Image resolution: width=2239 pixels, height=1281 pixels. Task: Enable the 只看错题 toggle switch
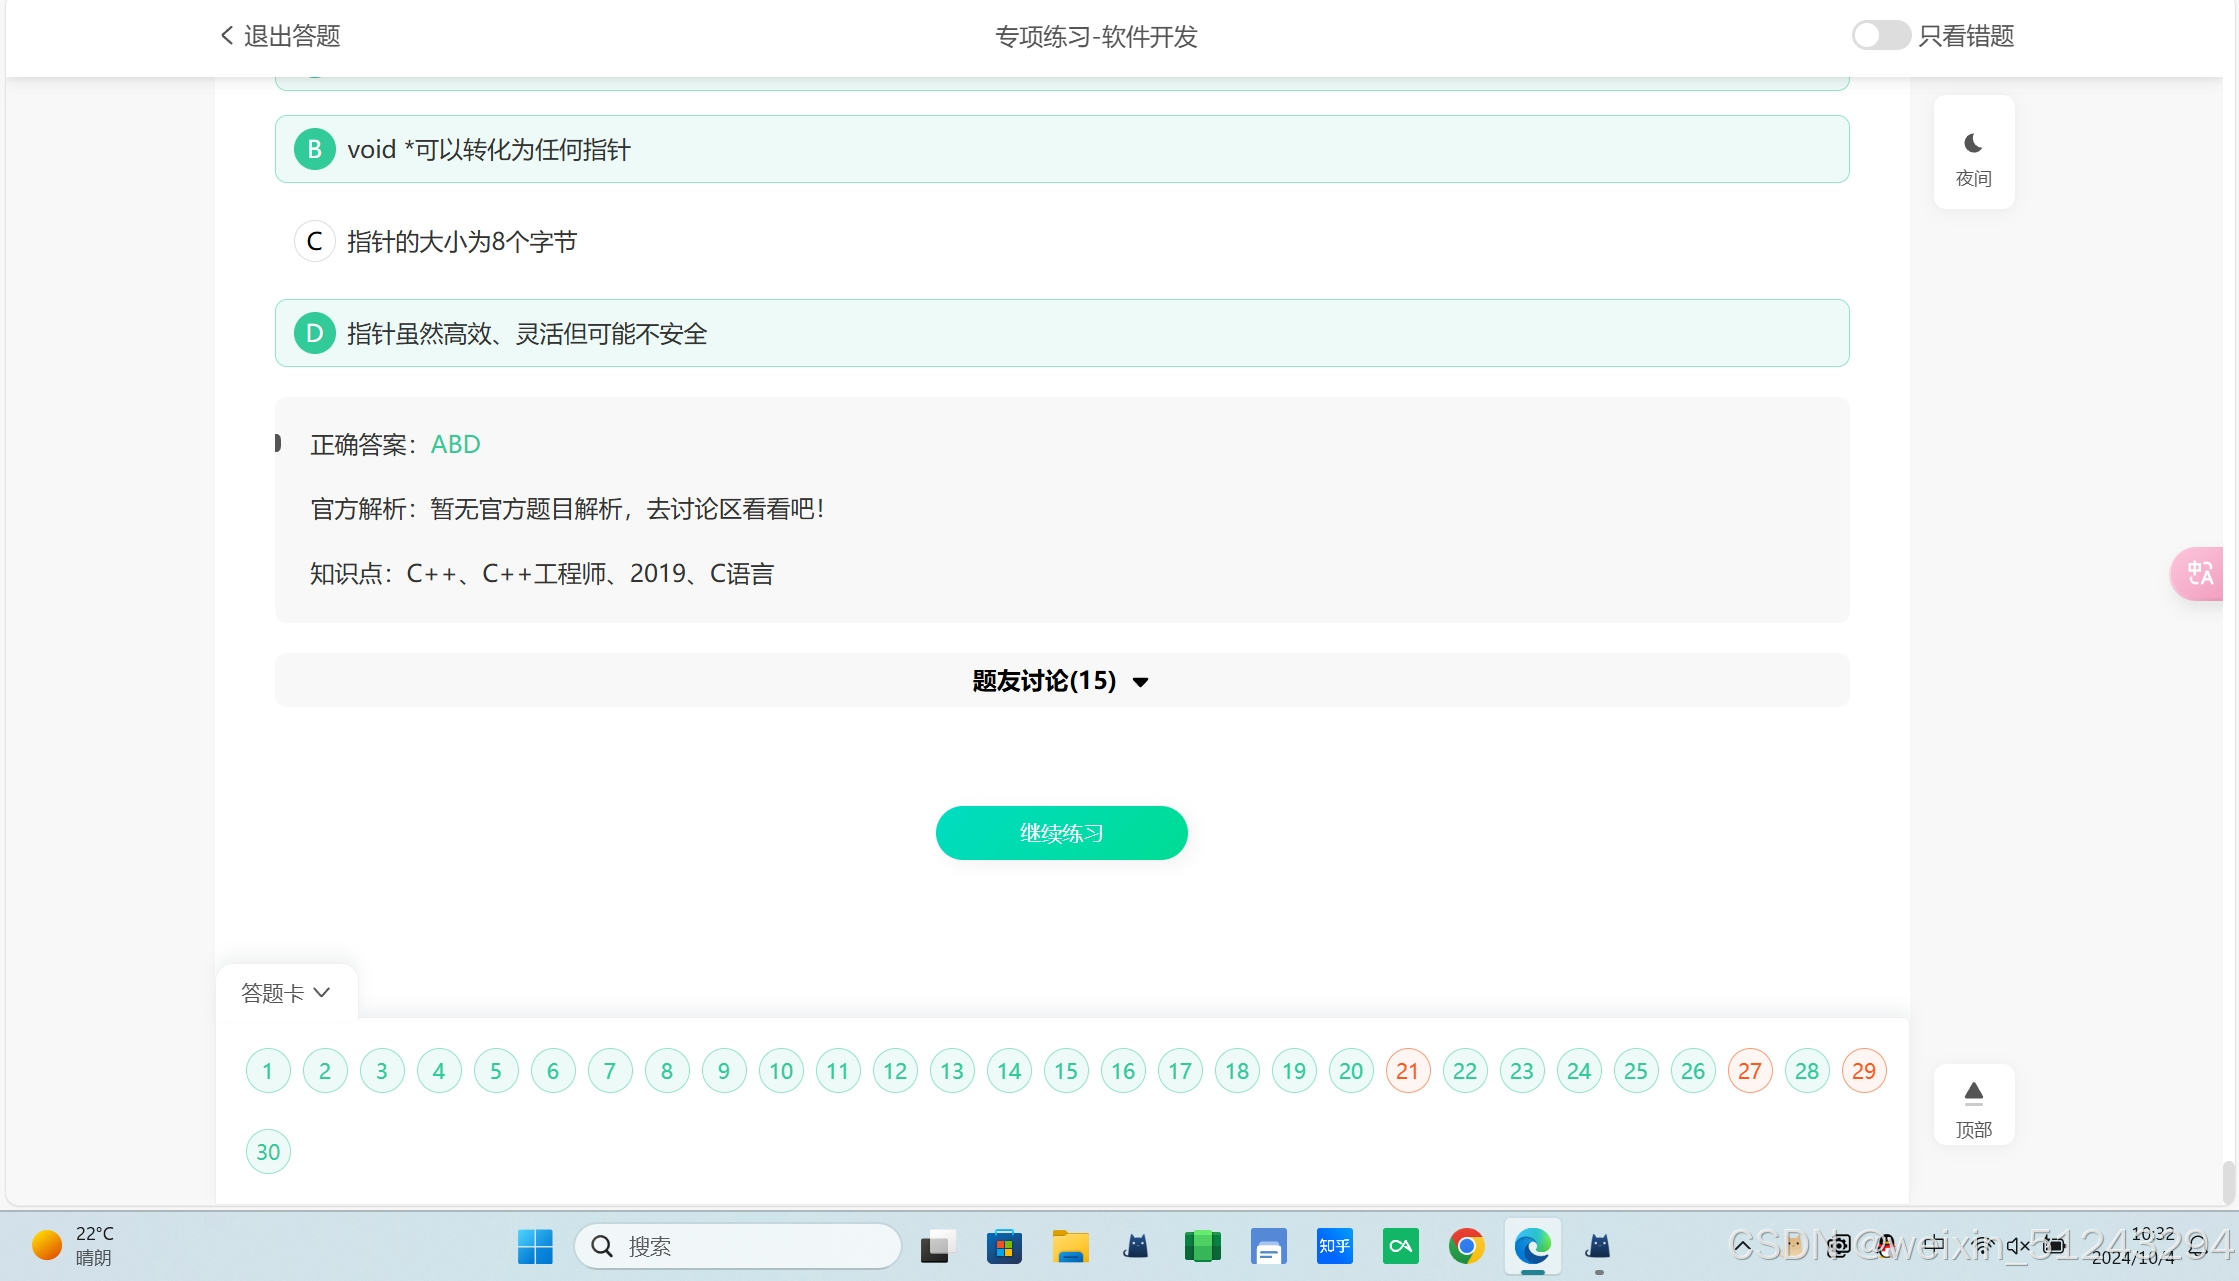1880,36
